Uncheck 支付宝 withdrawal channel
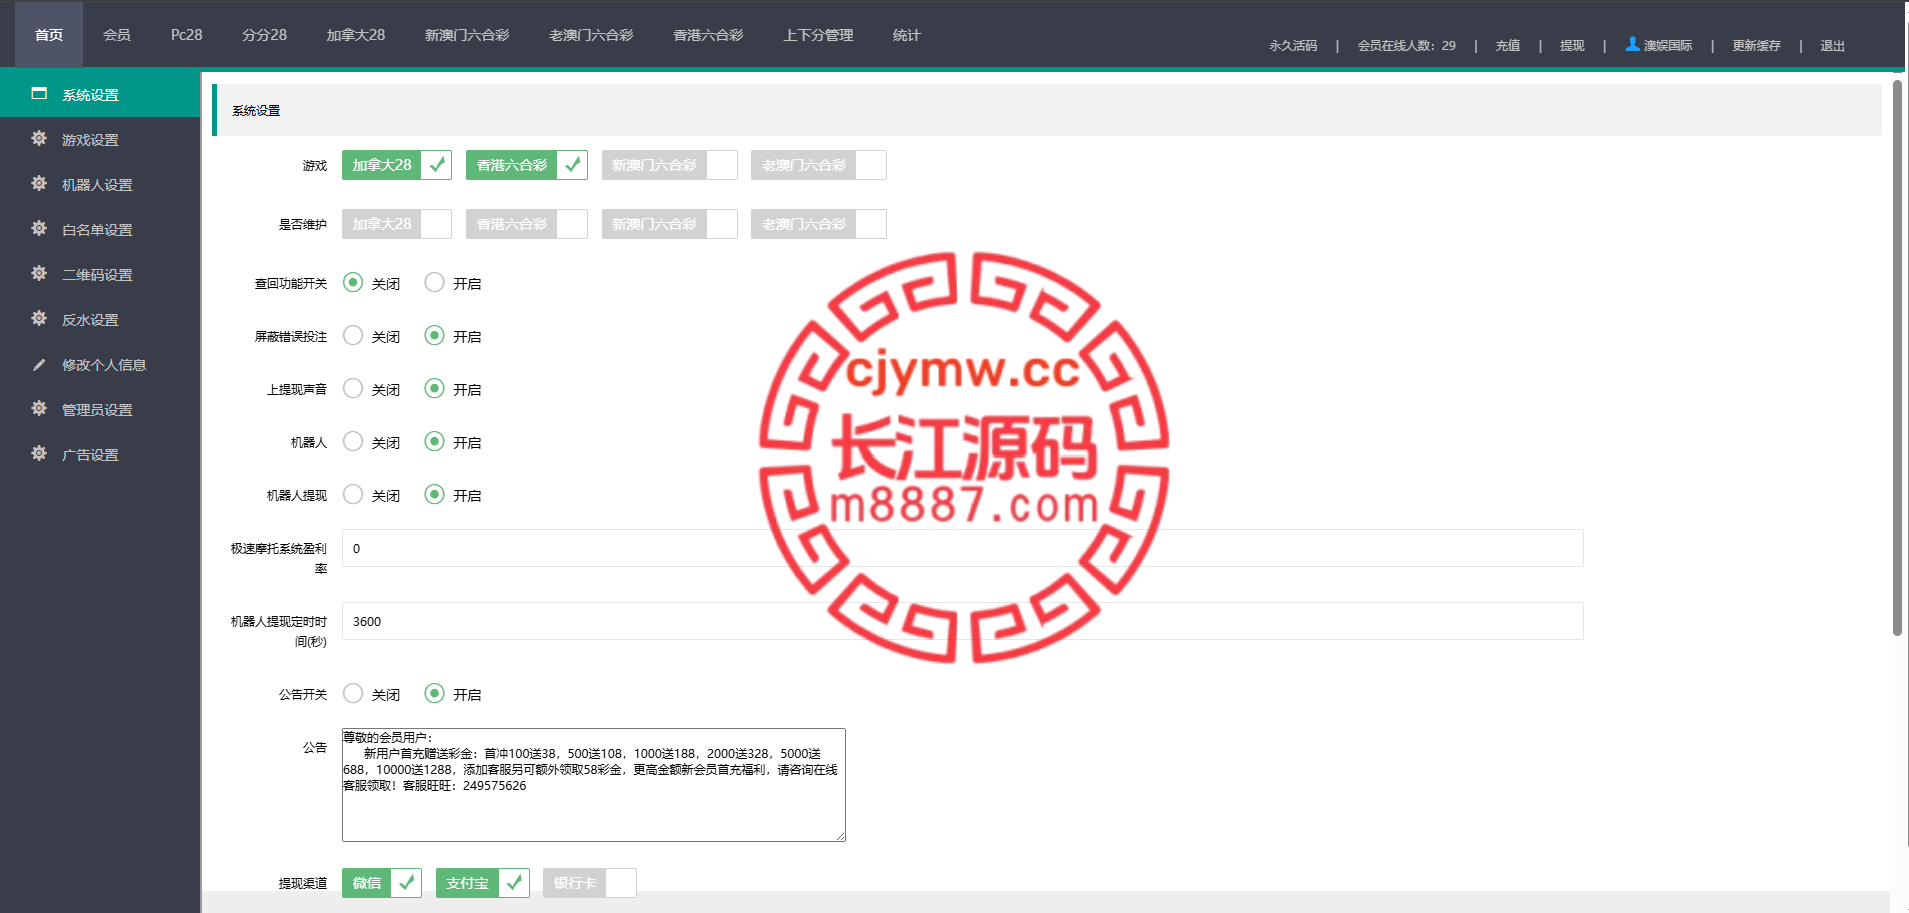This screenshot has height=913, width=1909. click(x=483, y=883)
